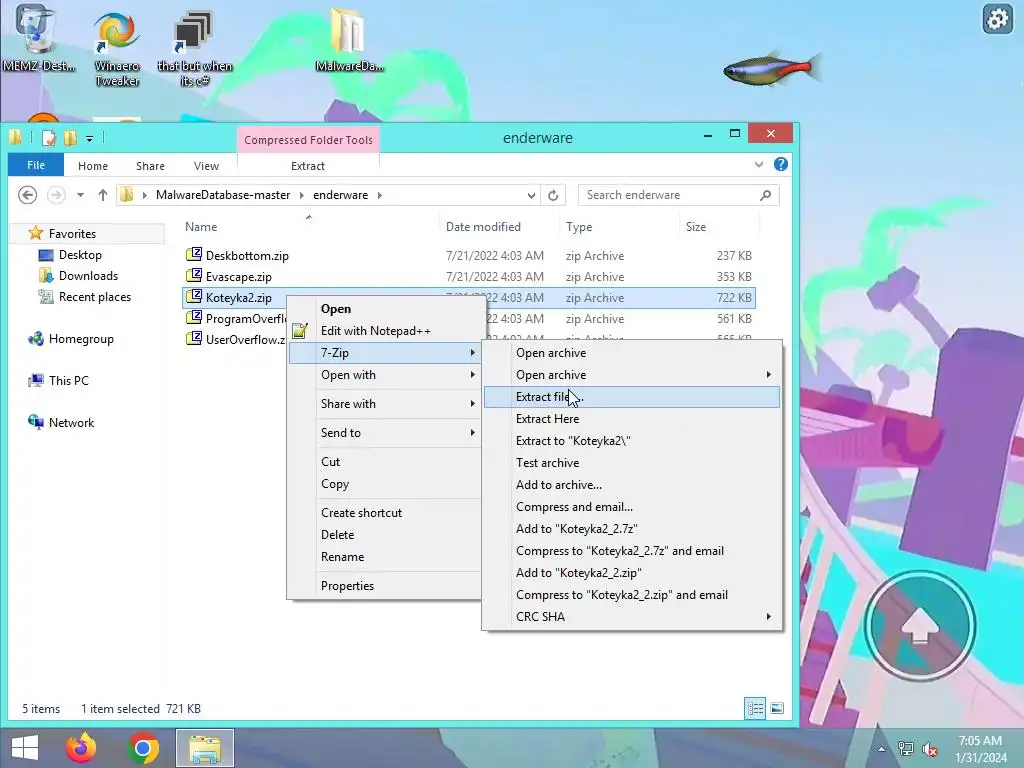Open the Send to submenu
The width and height of the screenshot is (1024, 768).
(385, 432)
